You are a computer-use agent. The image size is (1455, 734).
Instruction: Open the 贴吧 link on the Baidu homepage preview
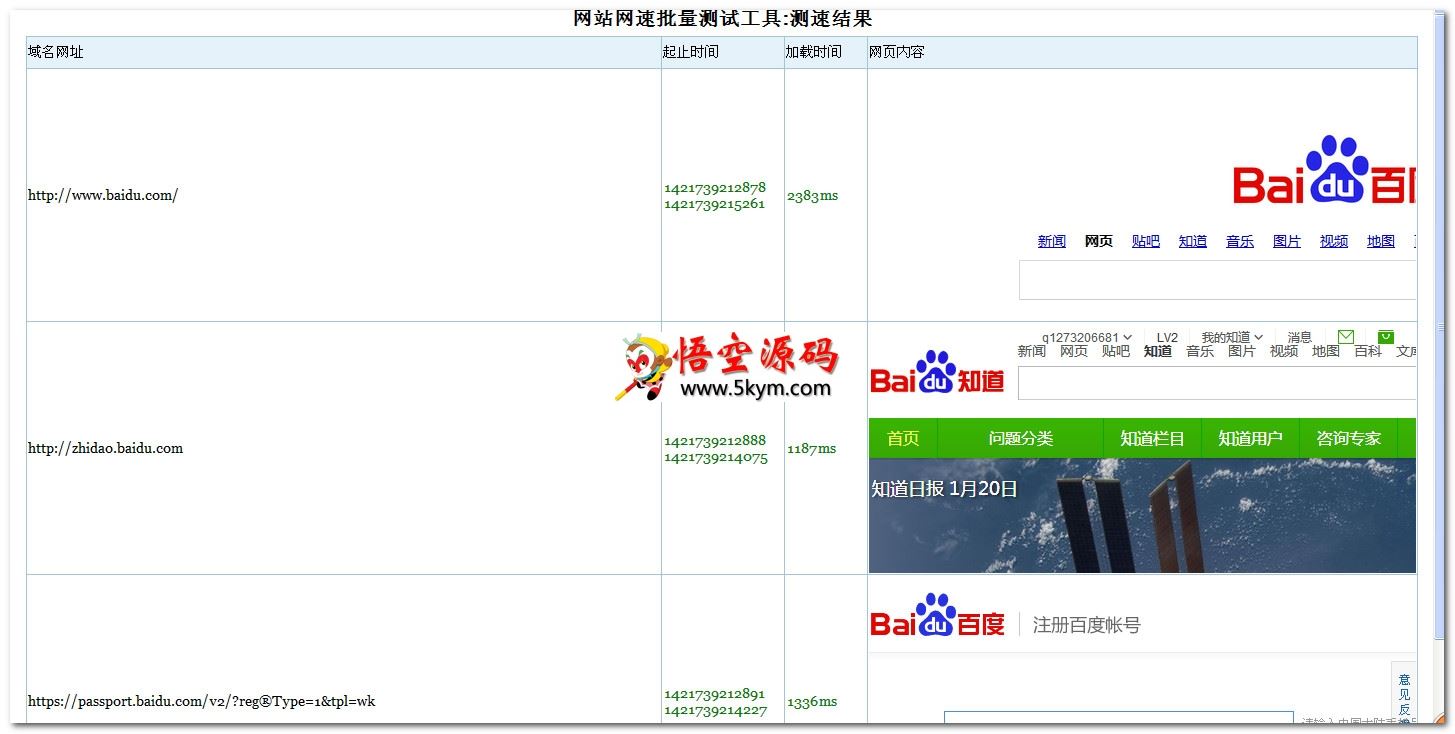click(x=1146, y=241)
